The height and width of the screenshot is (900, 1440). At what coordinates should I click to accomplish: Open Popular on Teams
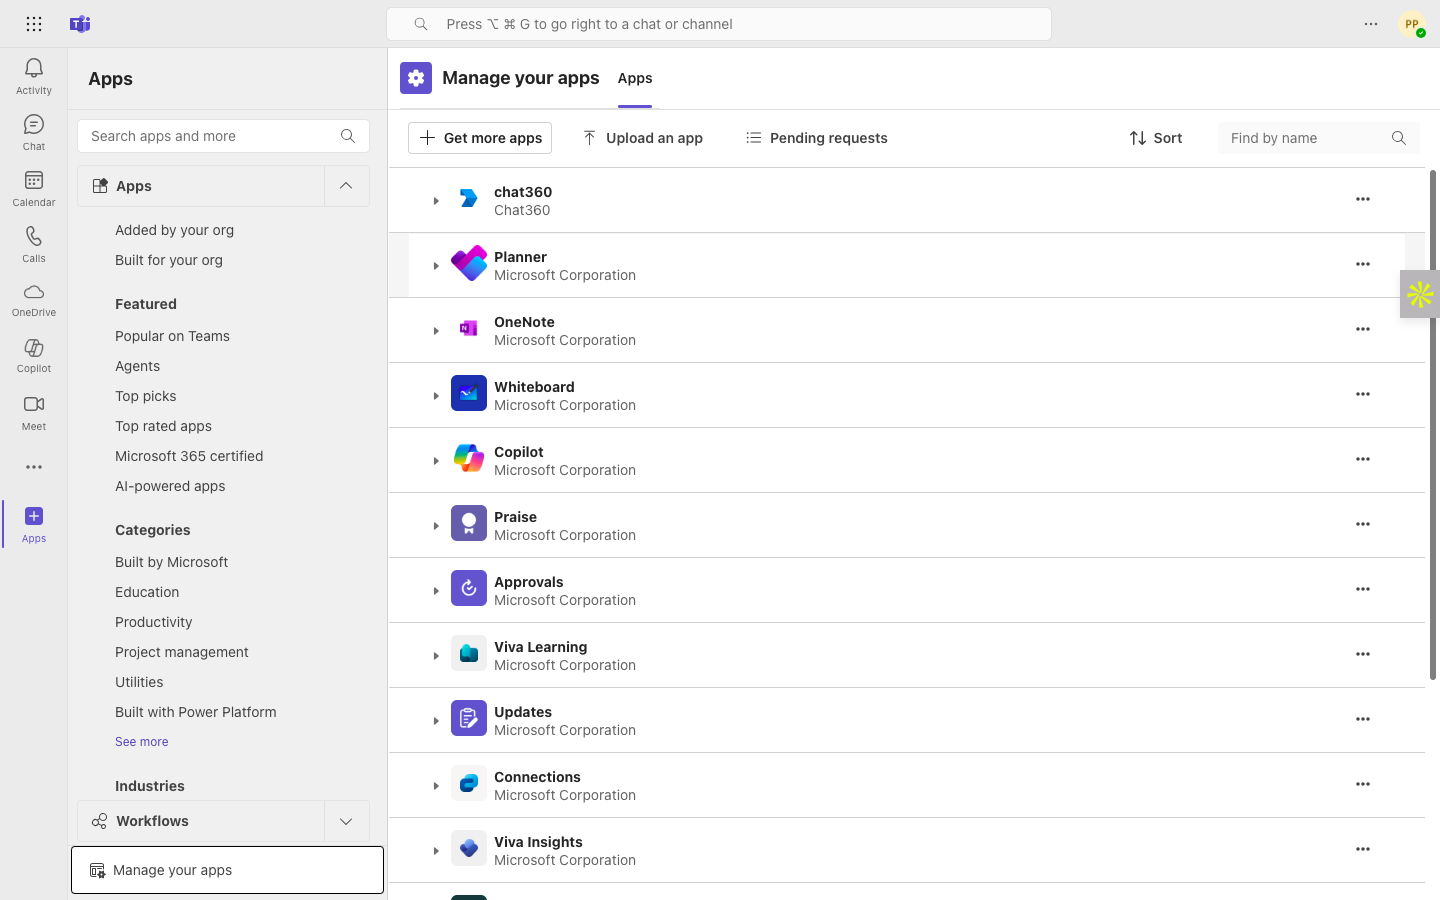click(172, 336)
